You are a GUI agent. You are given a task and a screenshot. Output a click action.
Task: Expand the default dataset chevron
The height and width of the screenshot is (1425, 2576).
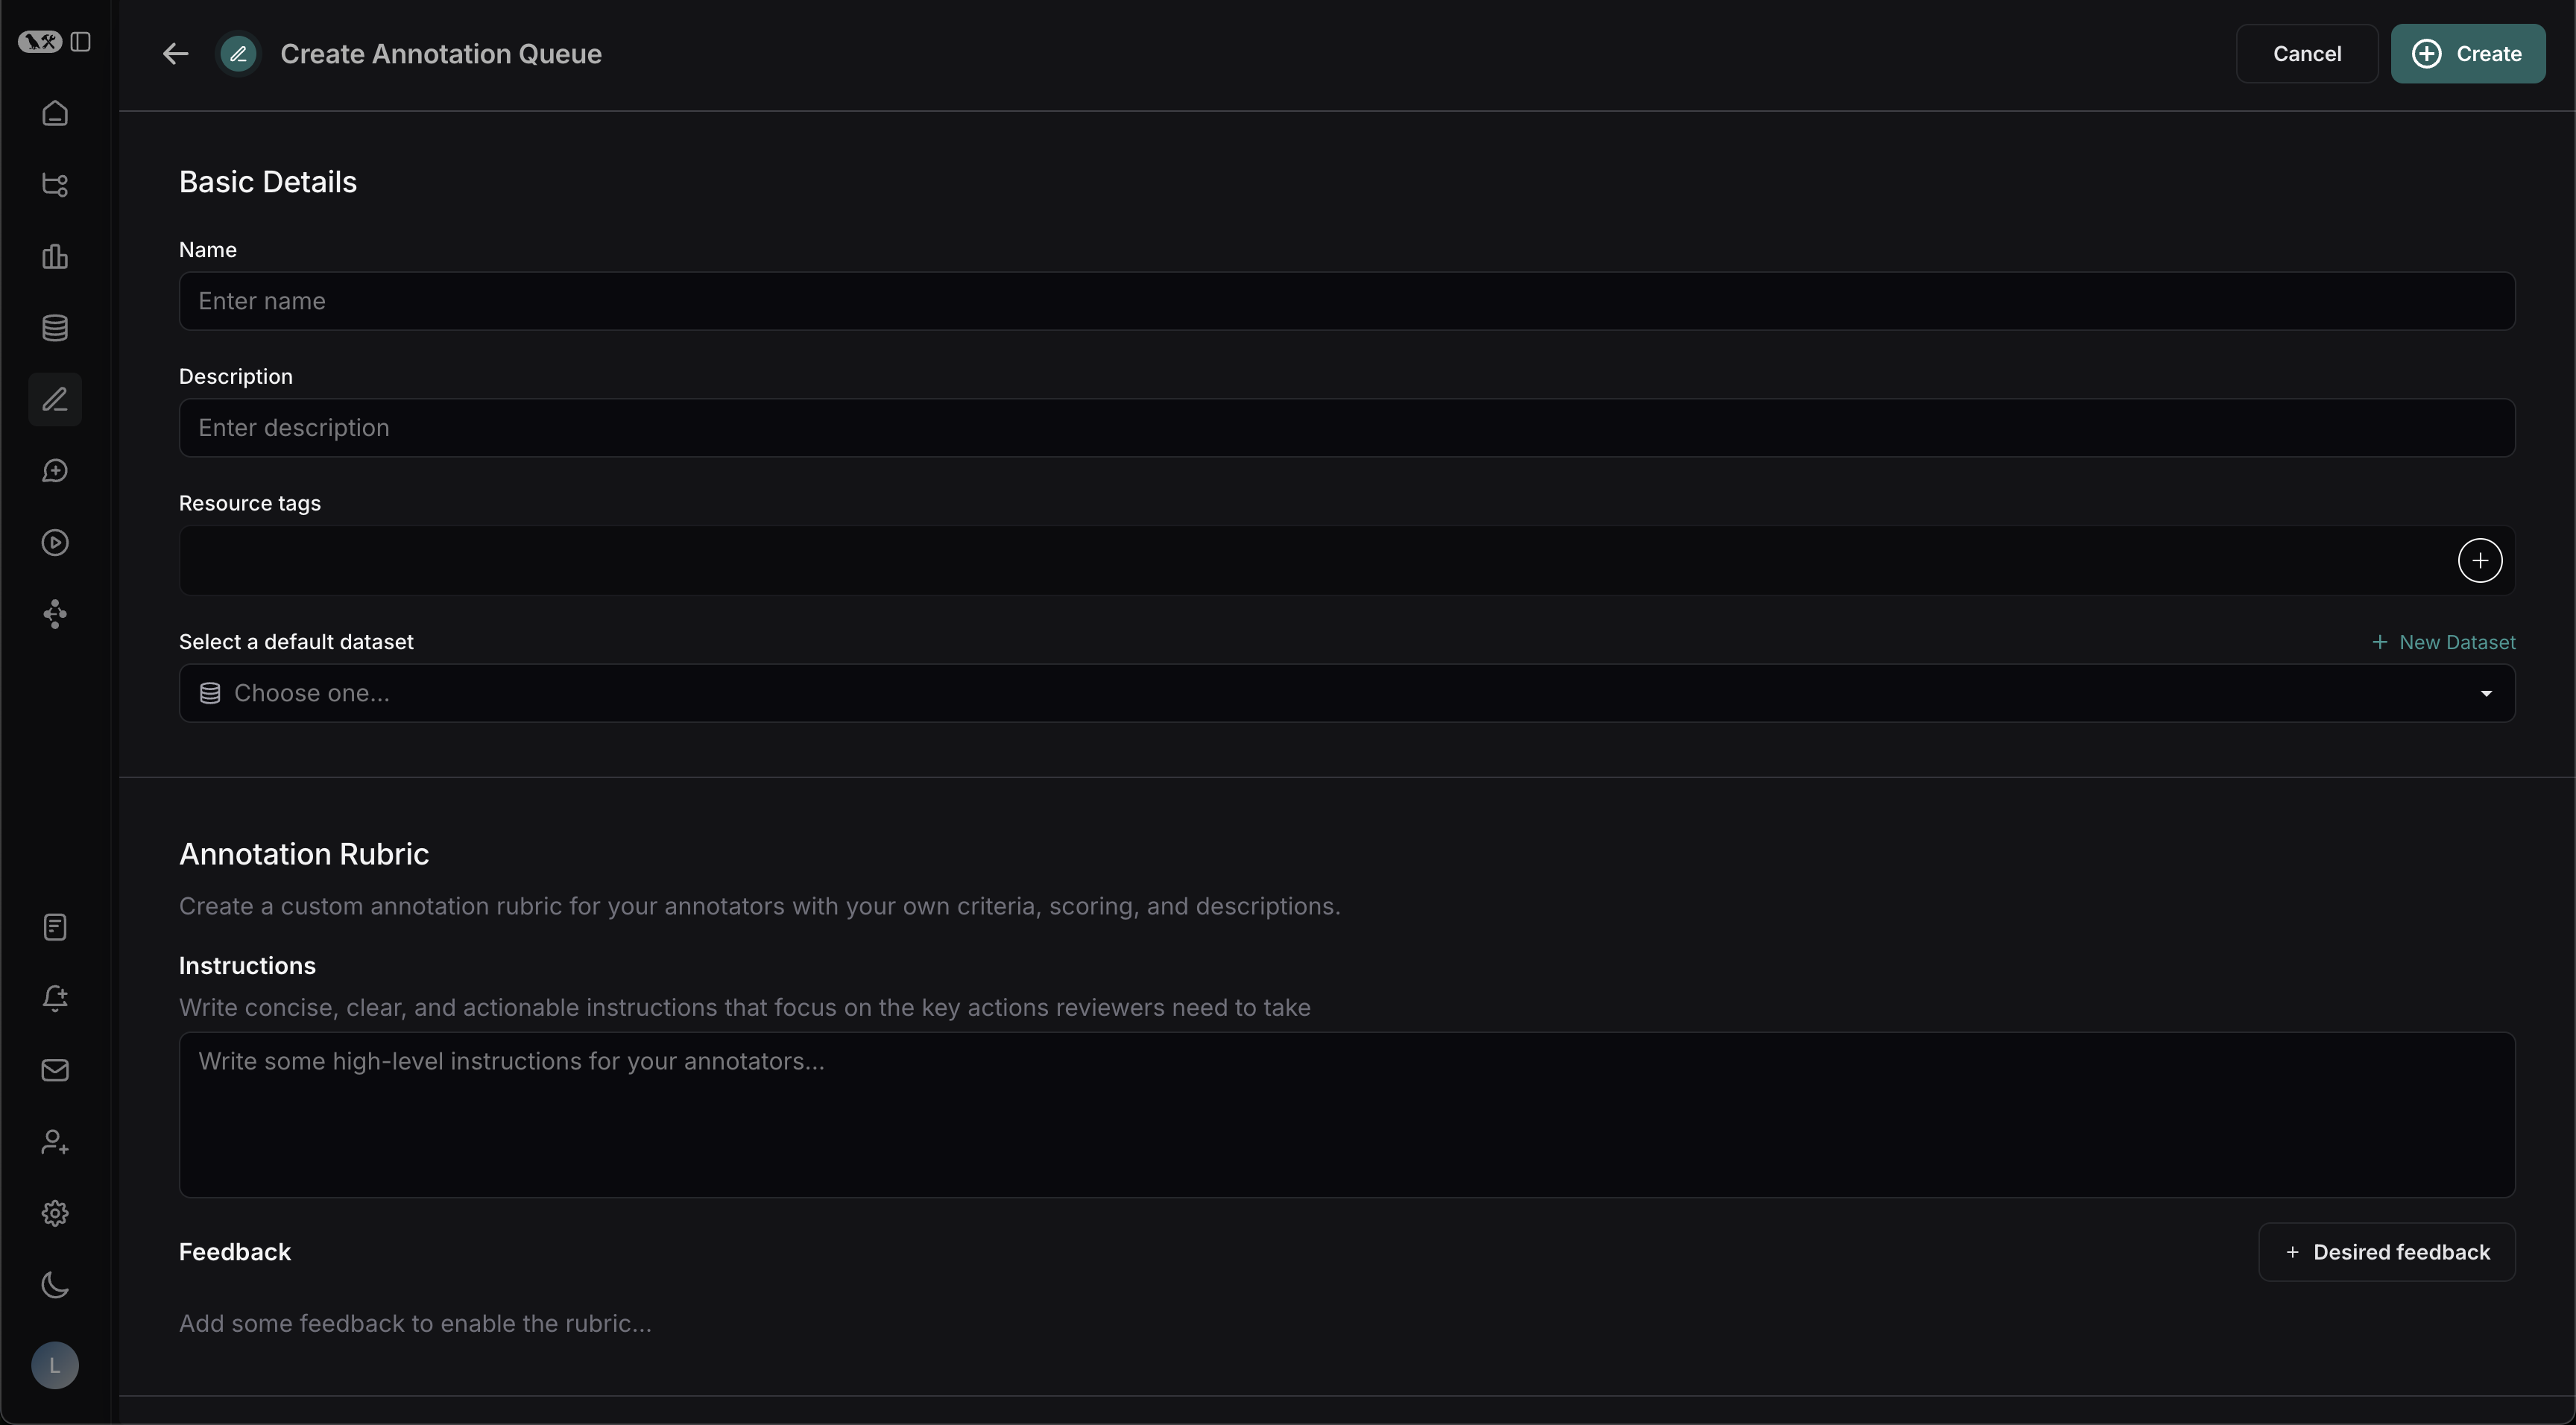click(x=2487, y=693)
